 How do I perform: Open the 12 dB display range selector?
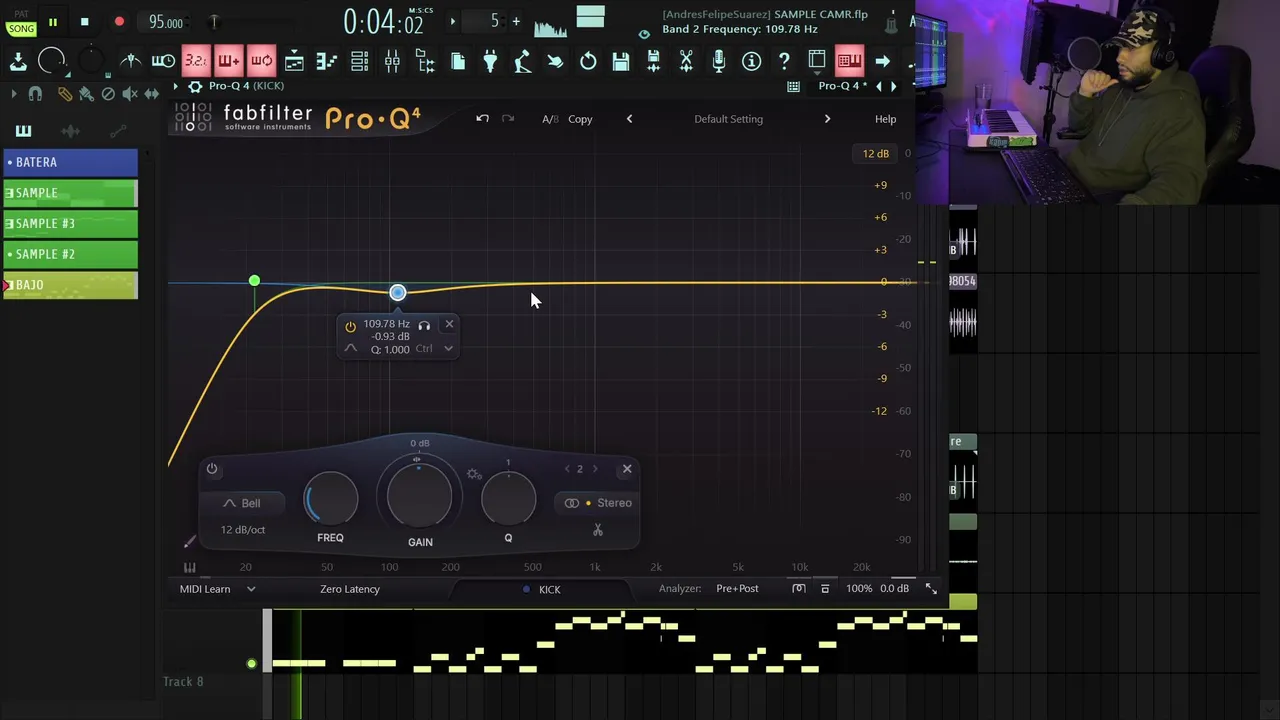tap(876, 153)
